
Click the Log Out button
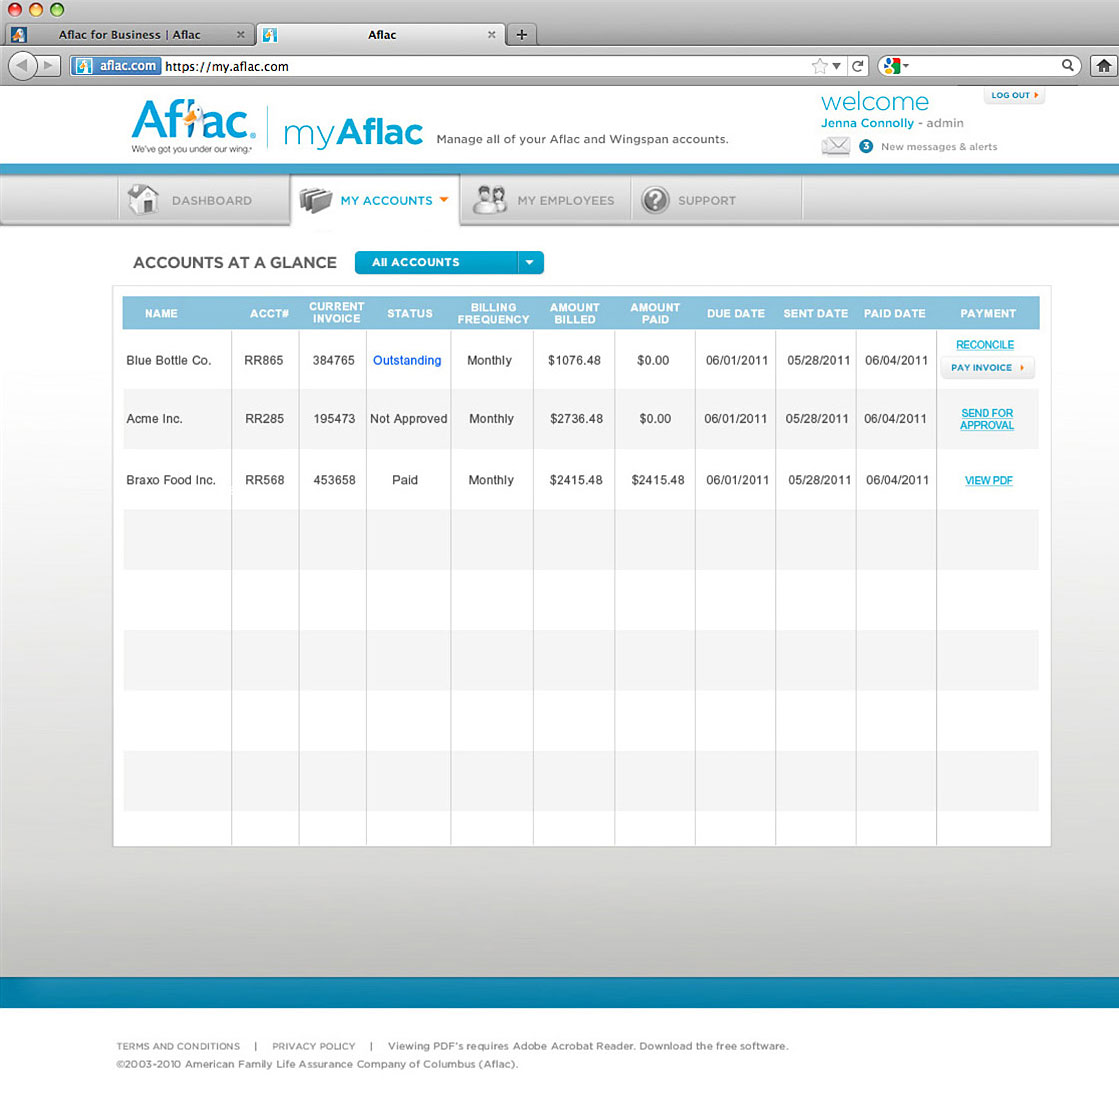(x=1014, y=95)
